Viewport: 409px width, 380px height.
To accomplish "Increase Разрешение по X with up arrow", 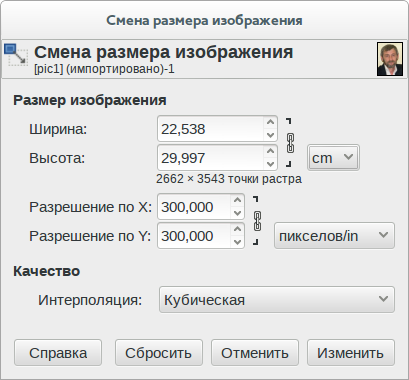I will tap(237, 200).
